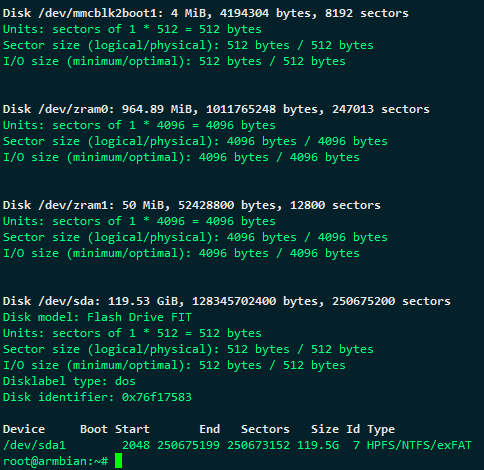Click the 'Device' column header
Screen dimensions: 484x470
(x=24, y=429)
